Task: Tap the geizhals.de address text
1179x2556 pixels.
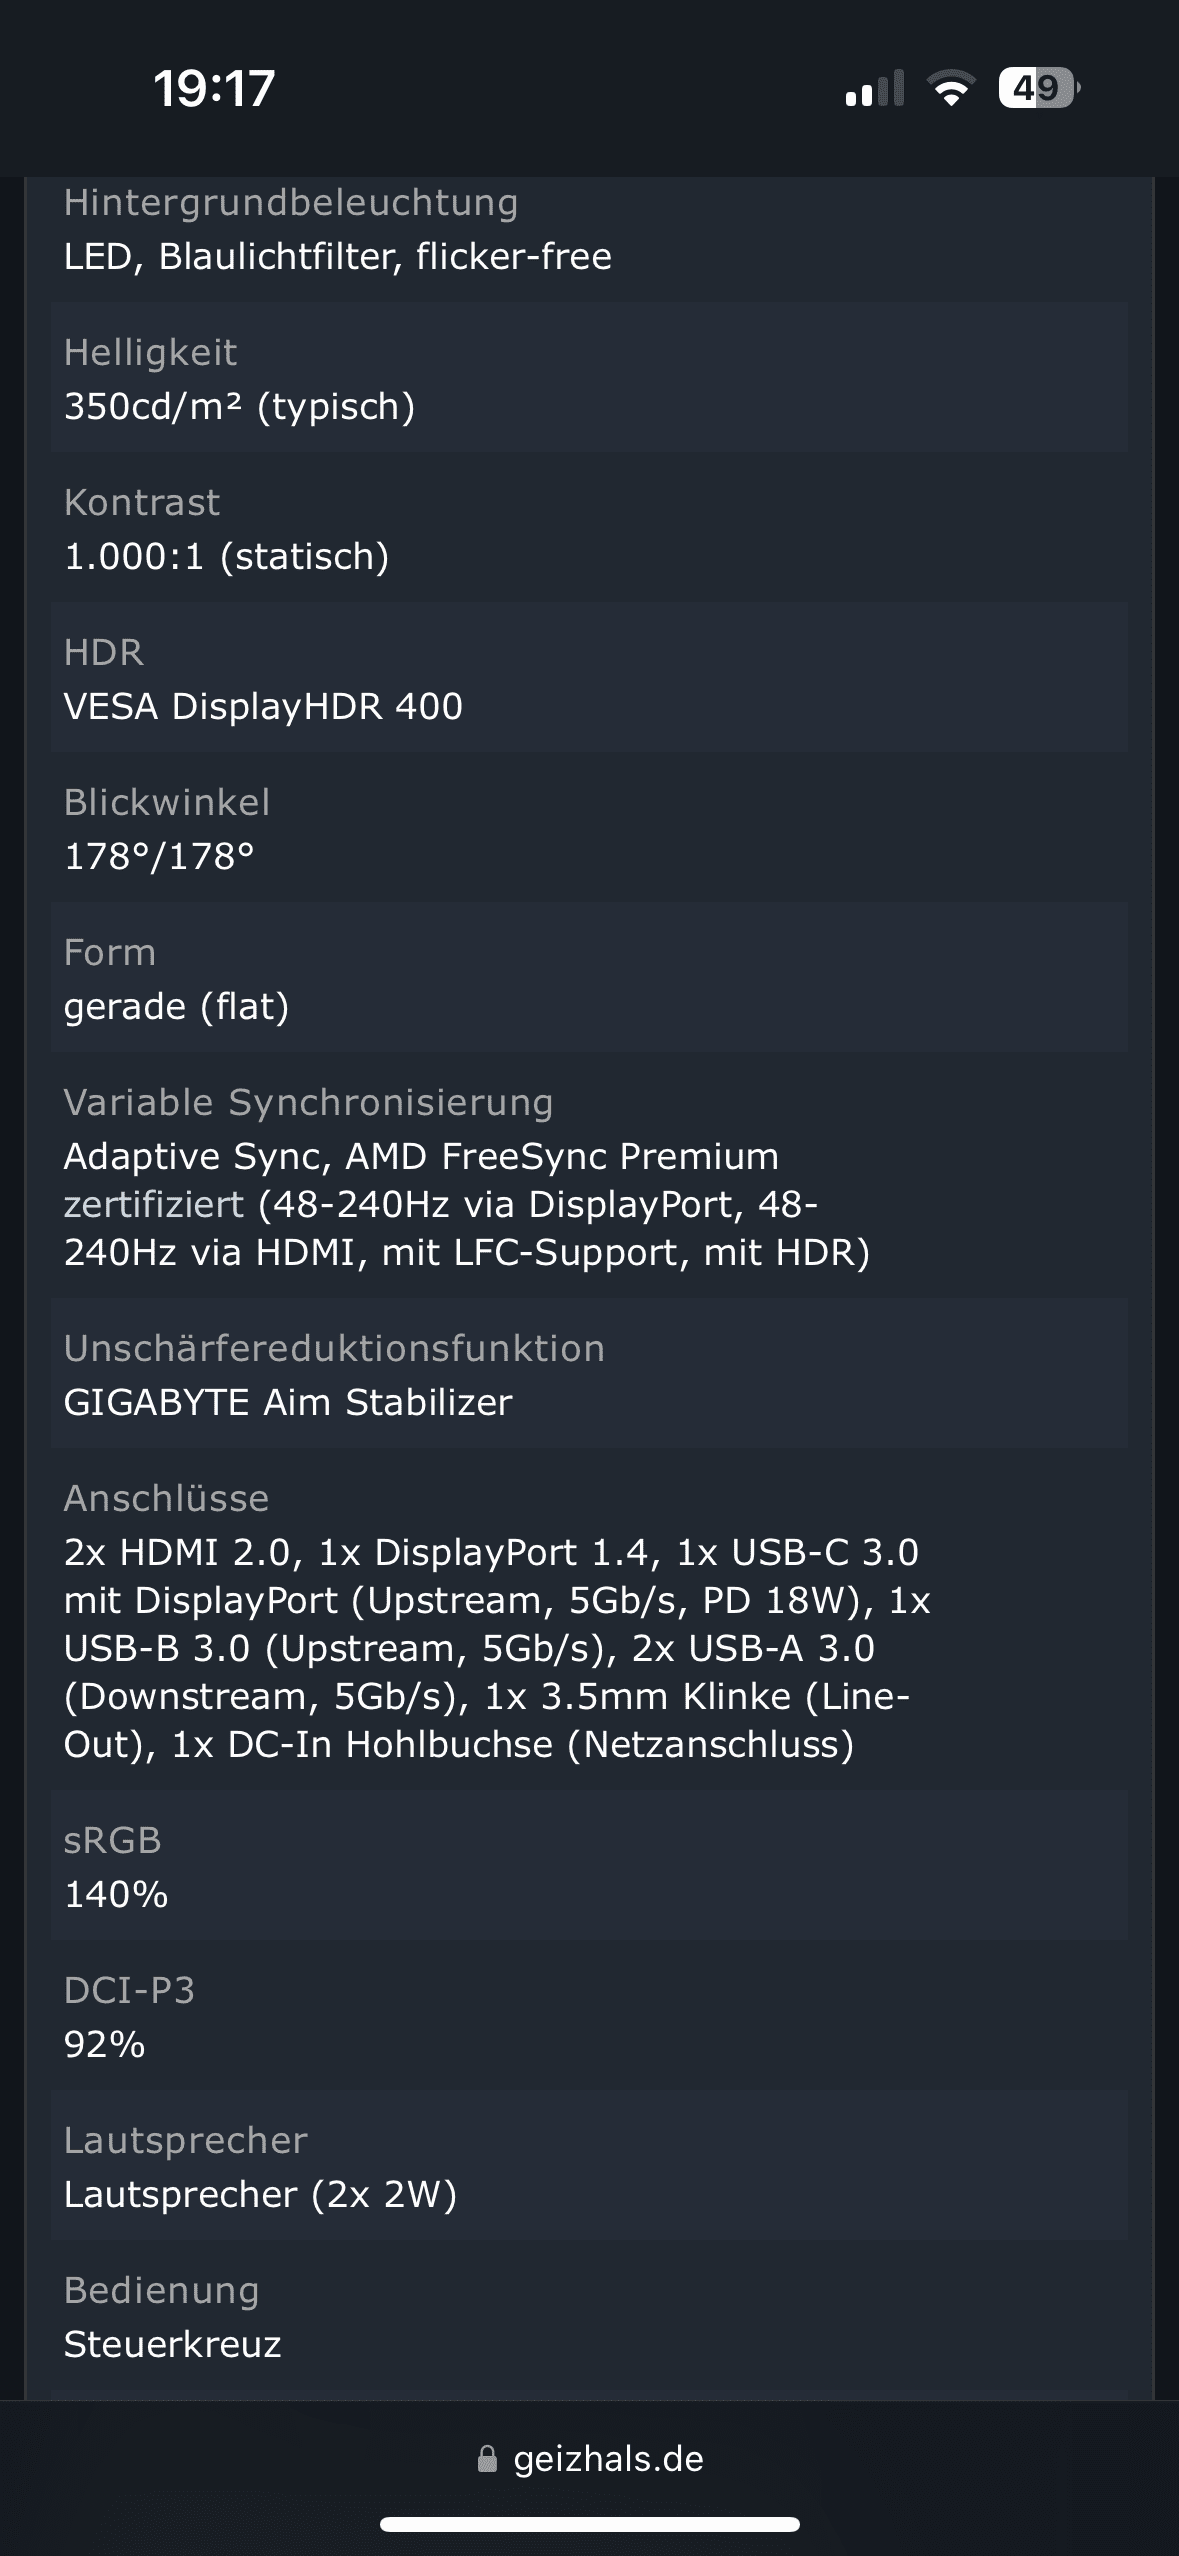Action: pyautogui.click(x=608, y=2459)
